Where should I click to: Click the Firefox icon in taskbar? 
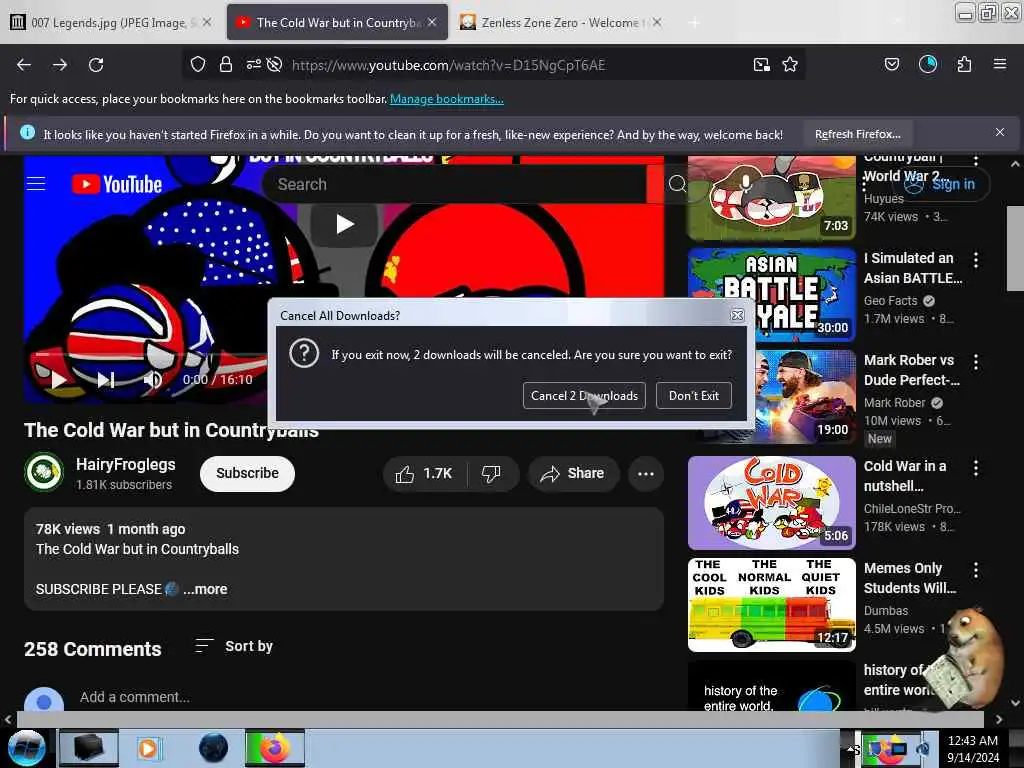point(275,748)
